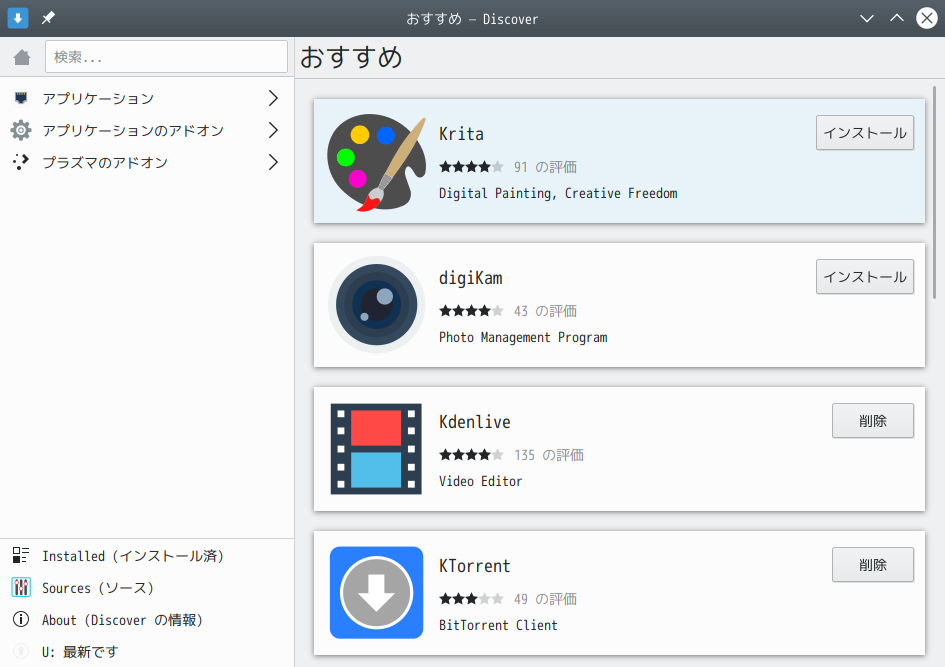Viewport: 945px width, 667px height.
Task: Click the digiKam camera lens icon
Action: coord(376,305)
